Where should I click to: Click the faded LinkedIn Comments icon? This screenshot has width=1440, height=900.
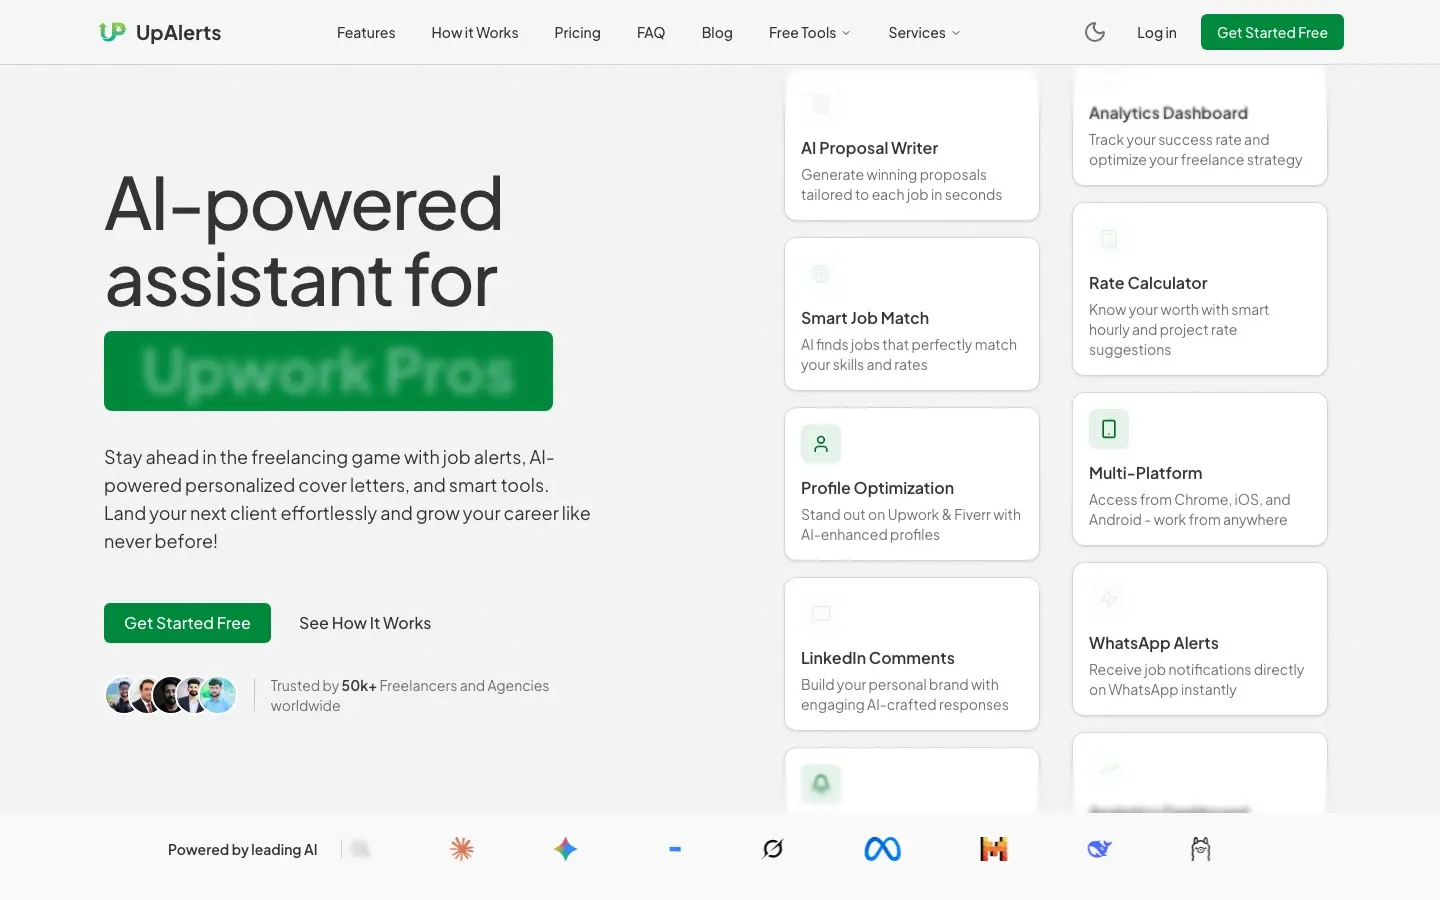click(821, 614)
